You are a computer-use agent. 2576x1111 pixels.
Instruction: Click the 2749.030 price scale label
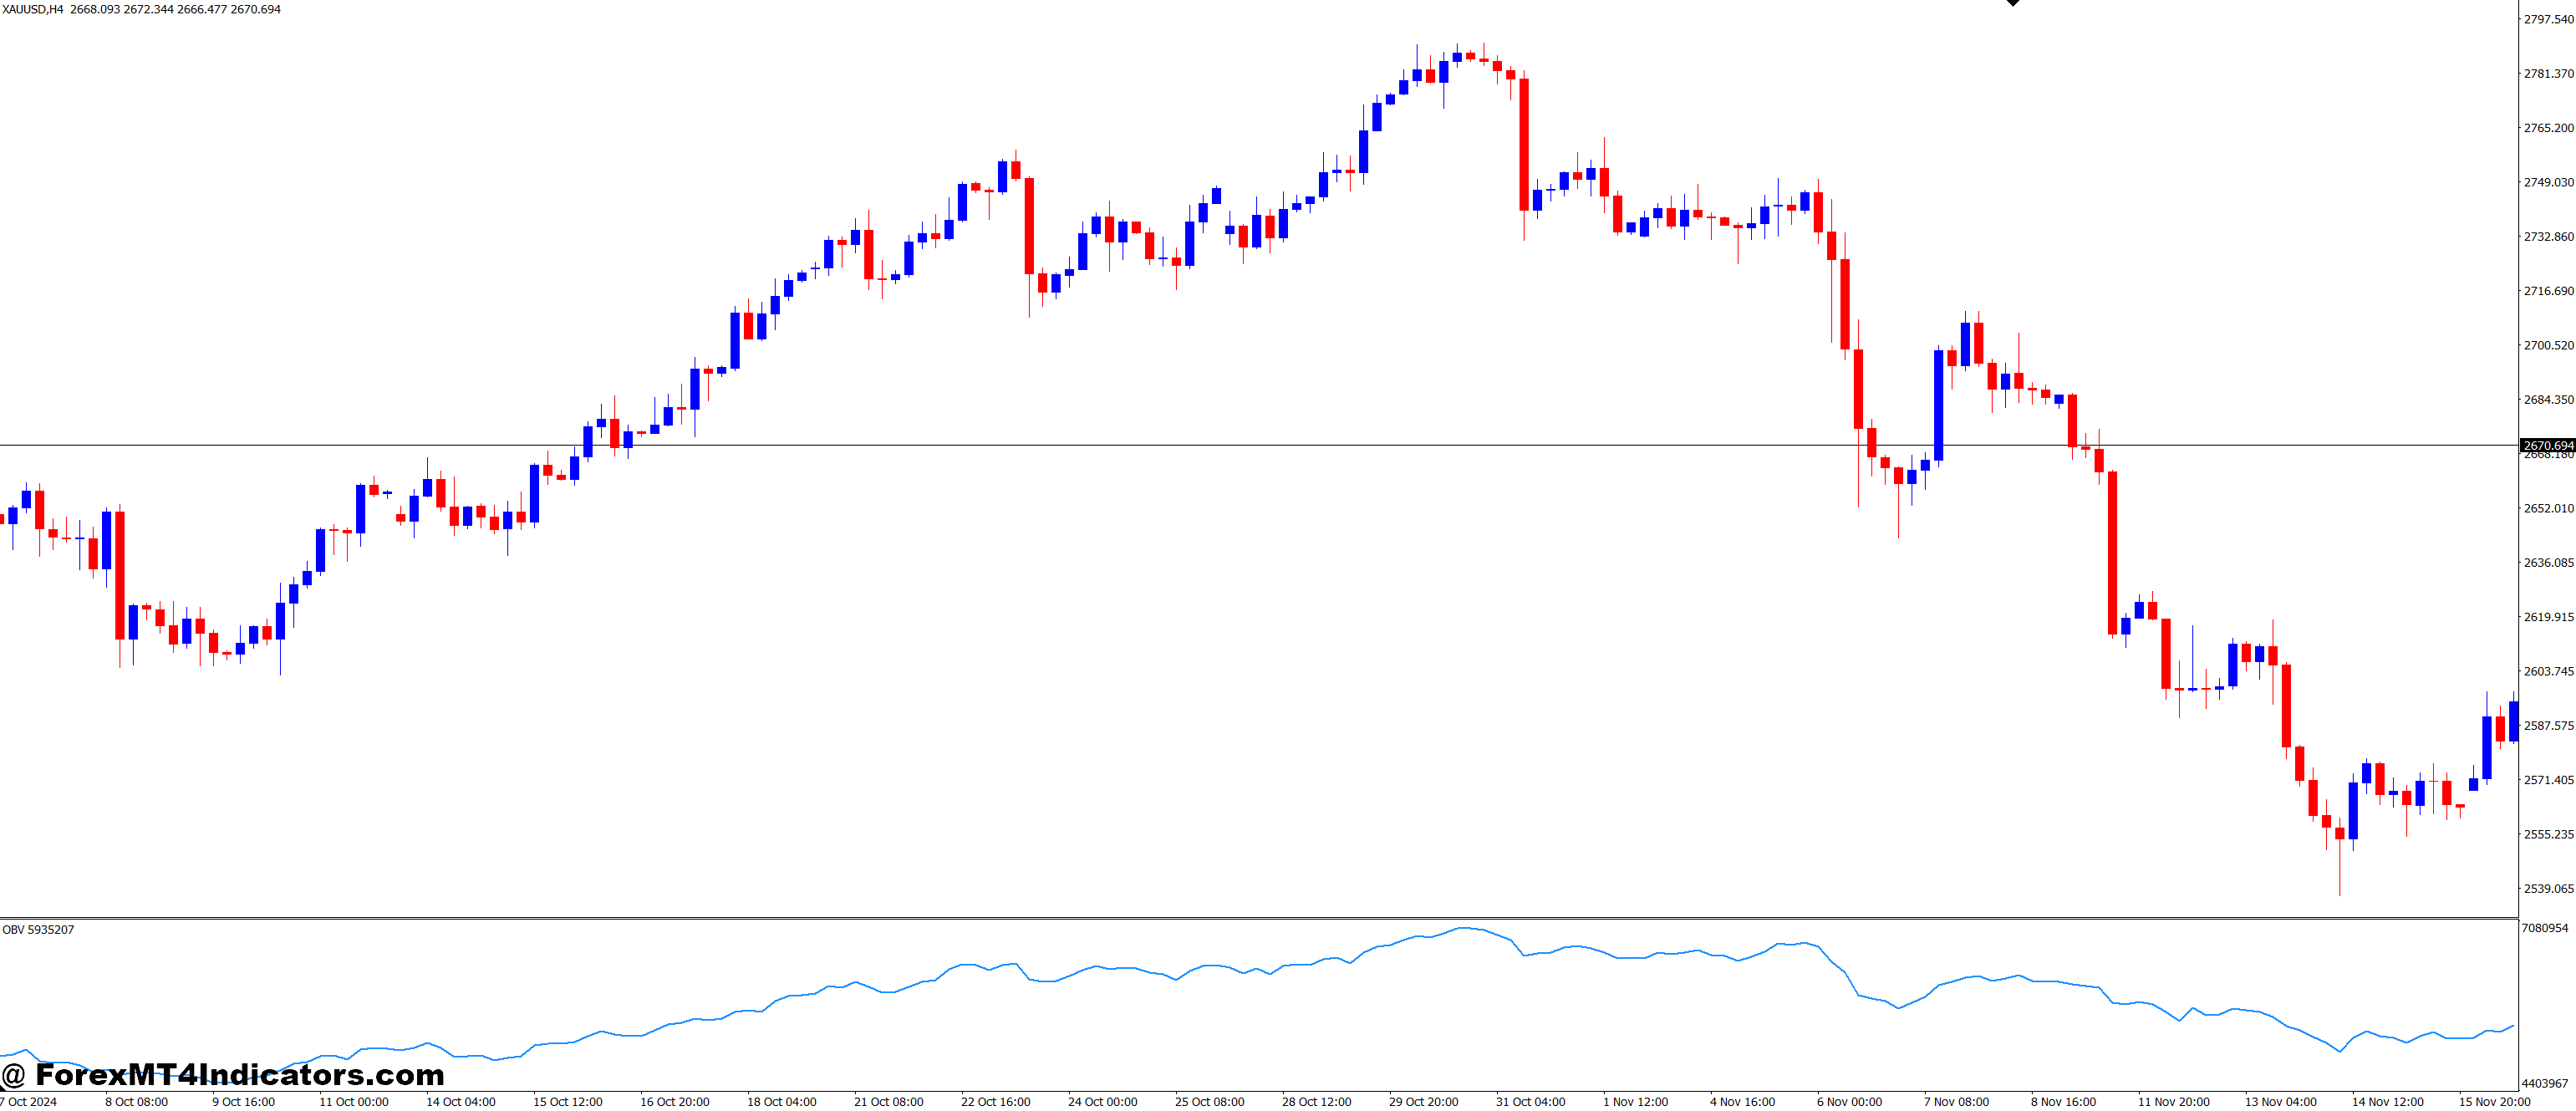[x=2548, y=182]
